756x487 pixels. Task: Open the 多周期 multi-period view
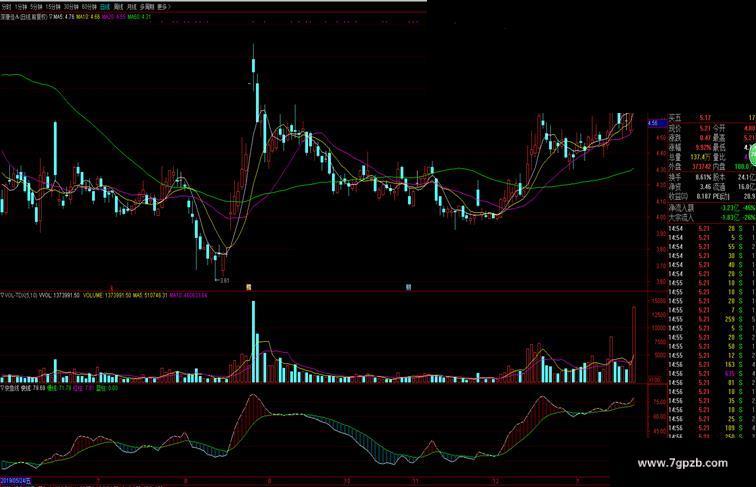point(147,7)
